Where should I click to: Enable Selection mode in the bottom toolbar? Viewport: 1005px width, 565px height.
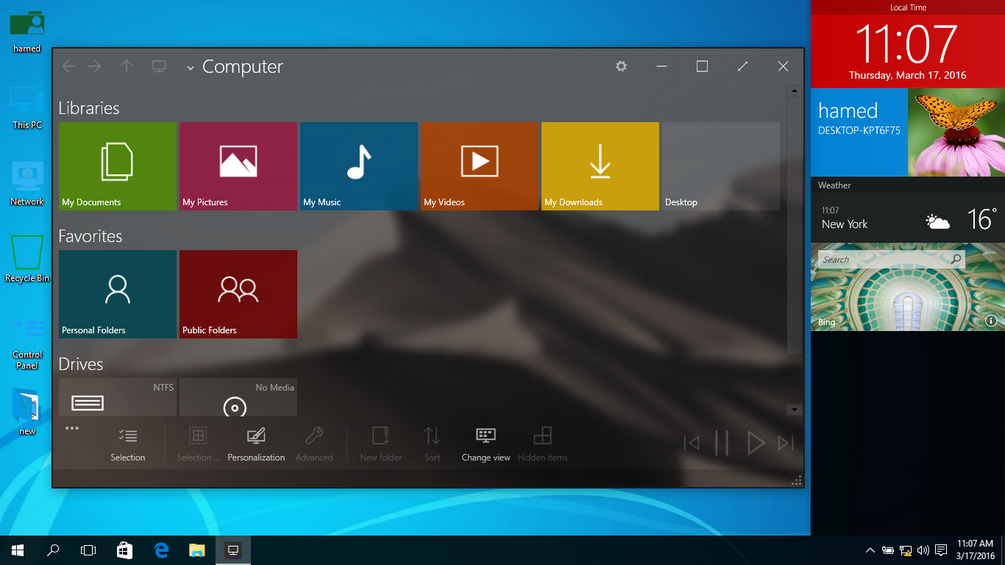click(x=128, y=444)
